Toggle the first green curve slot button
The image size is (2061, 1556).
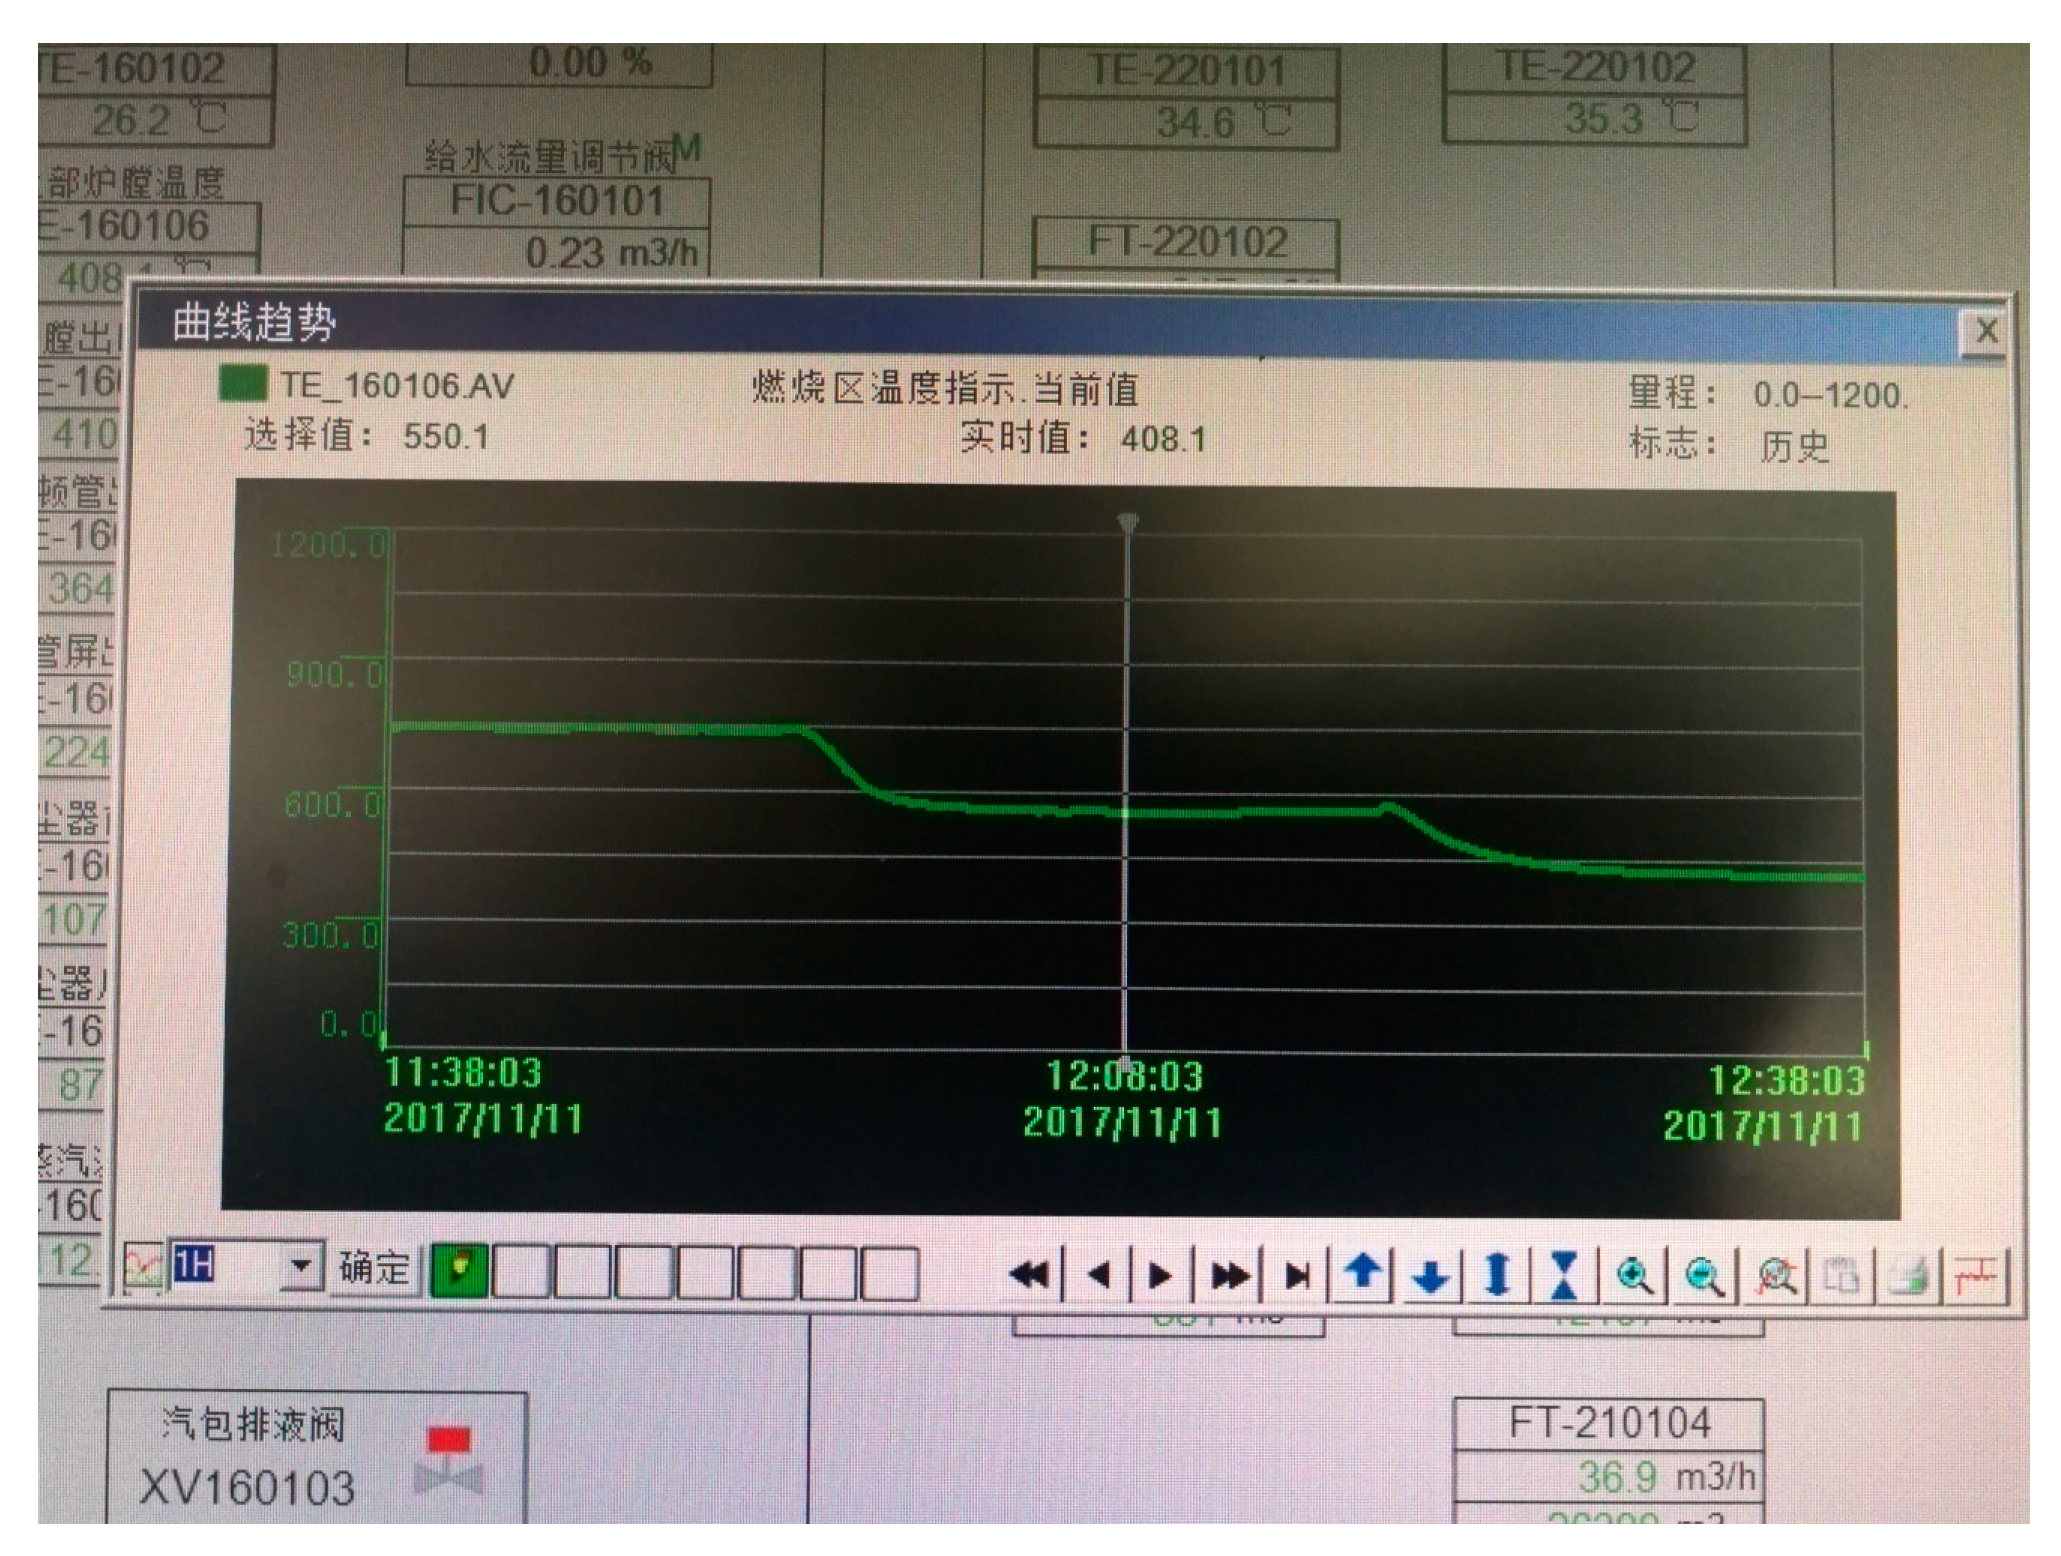459,1272
